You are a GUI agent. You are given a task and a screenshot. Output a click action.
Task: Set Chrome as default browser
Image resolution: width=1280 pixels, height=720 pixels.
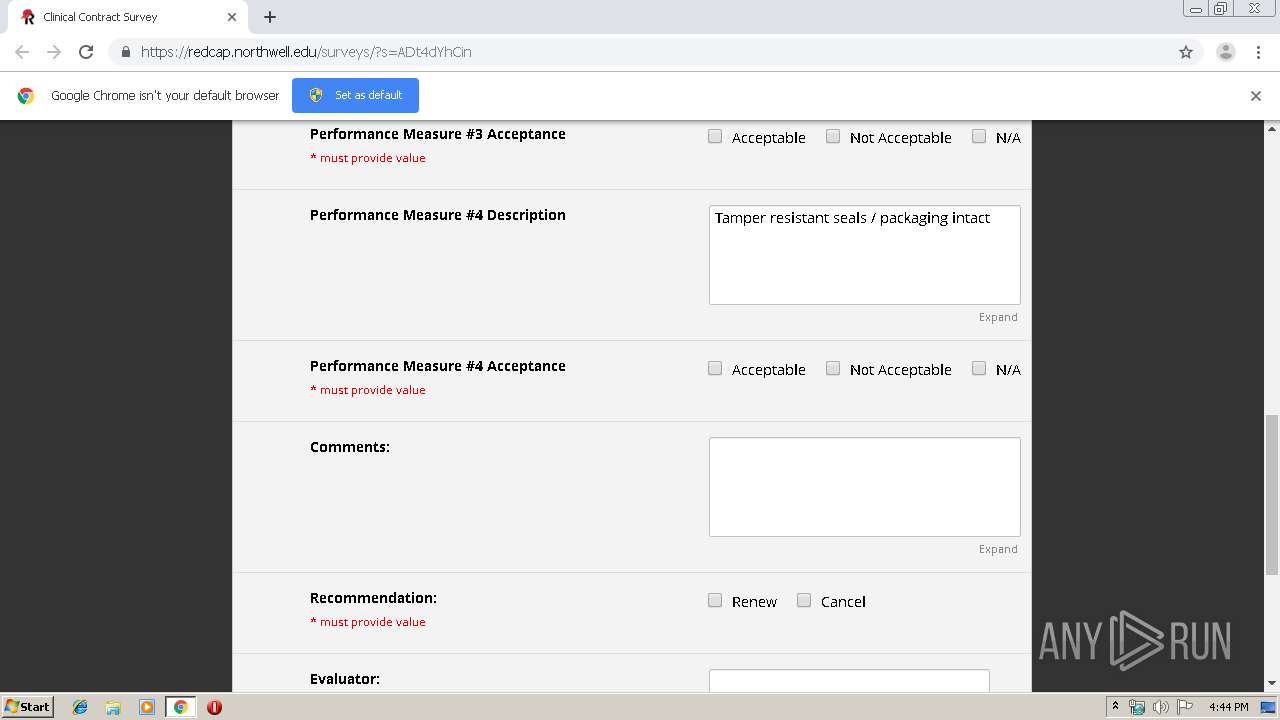pyautogui.click(x=355, y=95)
